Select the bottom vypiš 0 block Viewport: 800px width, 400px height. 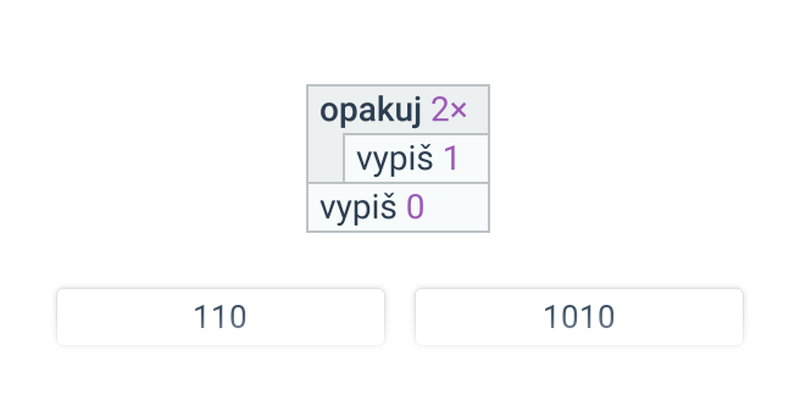[x=398, y=208]
